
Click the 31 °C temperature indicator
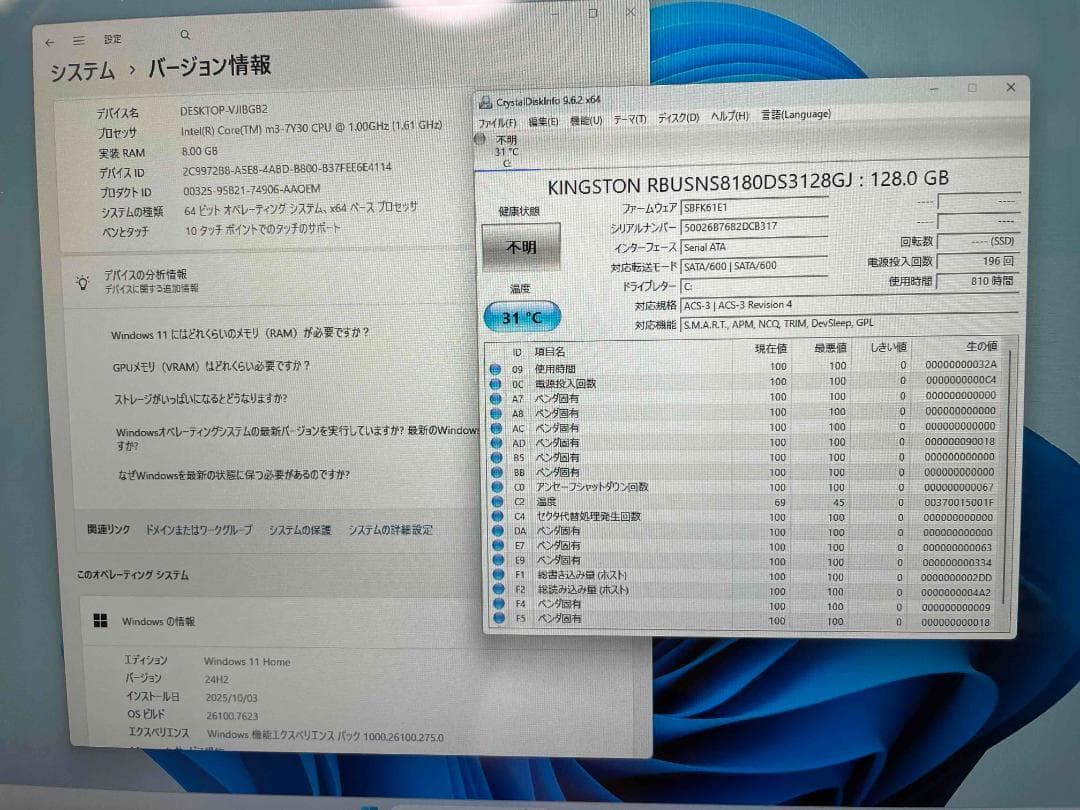[521, 316]
